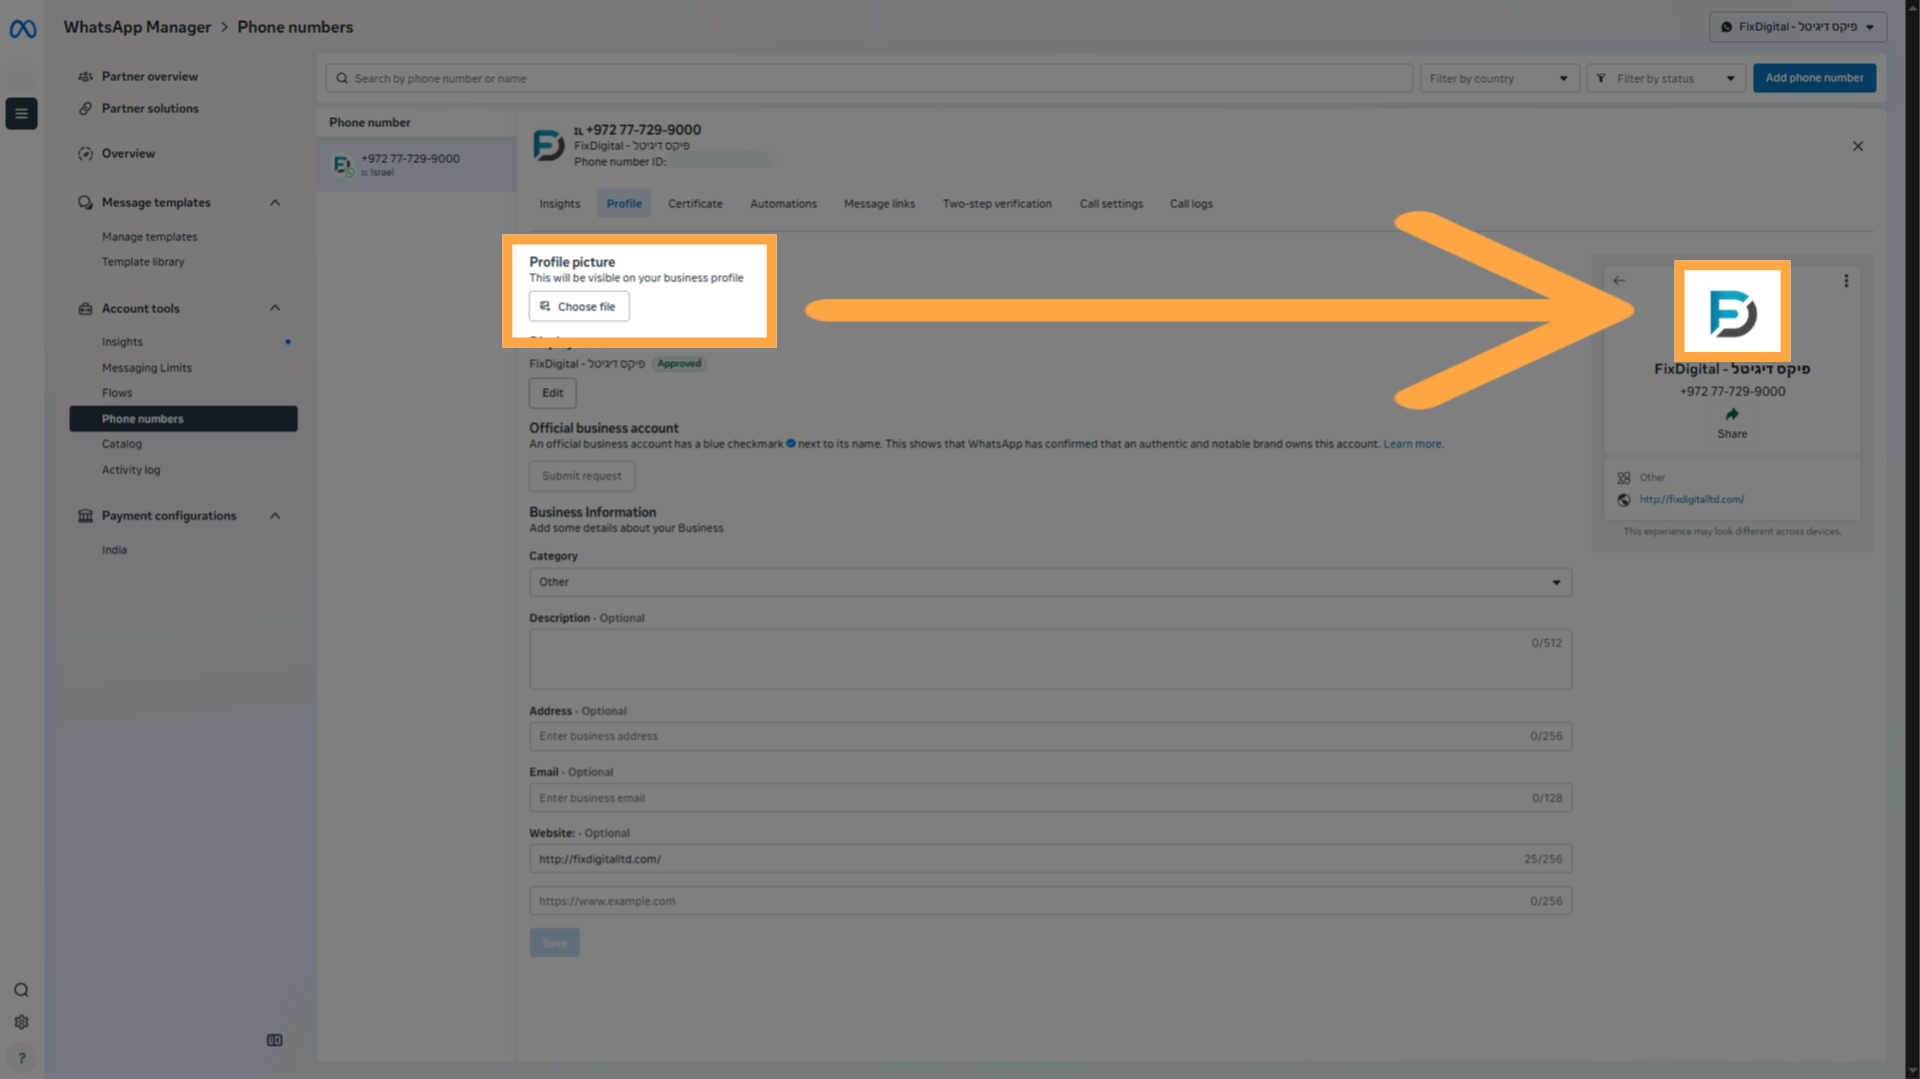Open Template library
1920x1079 pixels.
click(143, 262)
